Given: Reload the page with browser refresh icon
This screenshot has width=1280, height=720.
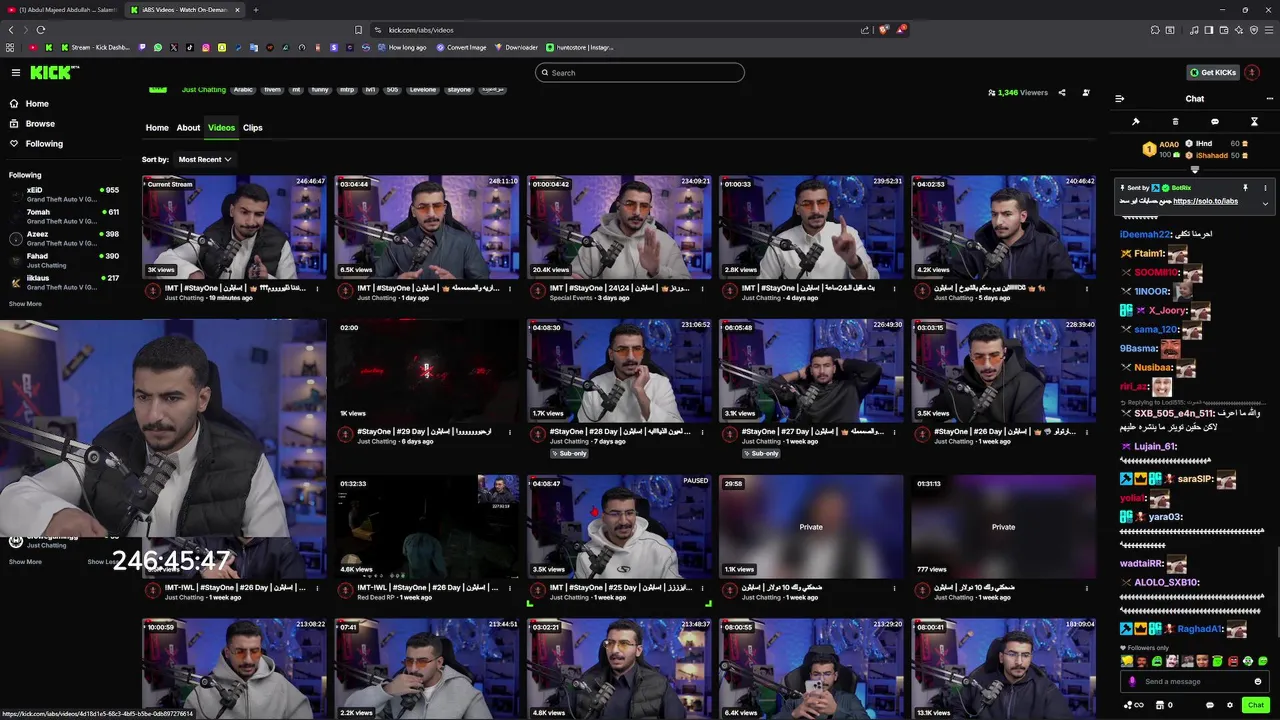Looking at the screenshot, I should pos(40,30).
